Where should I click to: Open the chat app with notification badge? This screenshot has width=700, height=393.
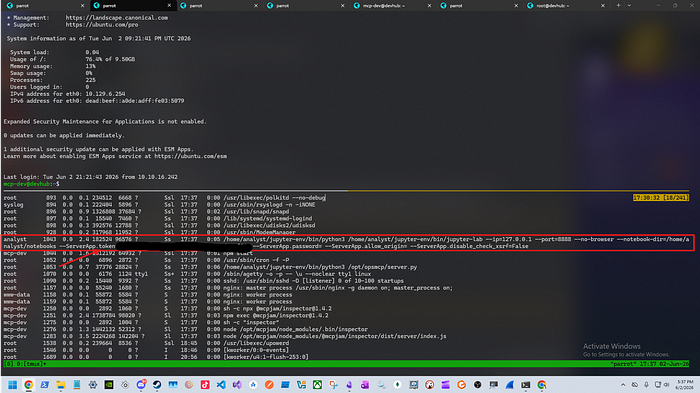tap(141, 385)
